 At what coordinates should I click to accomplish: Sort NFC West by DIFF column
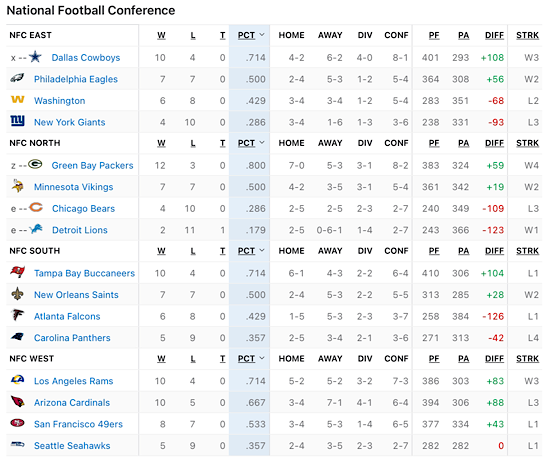point(495,359)
